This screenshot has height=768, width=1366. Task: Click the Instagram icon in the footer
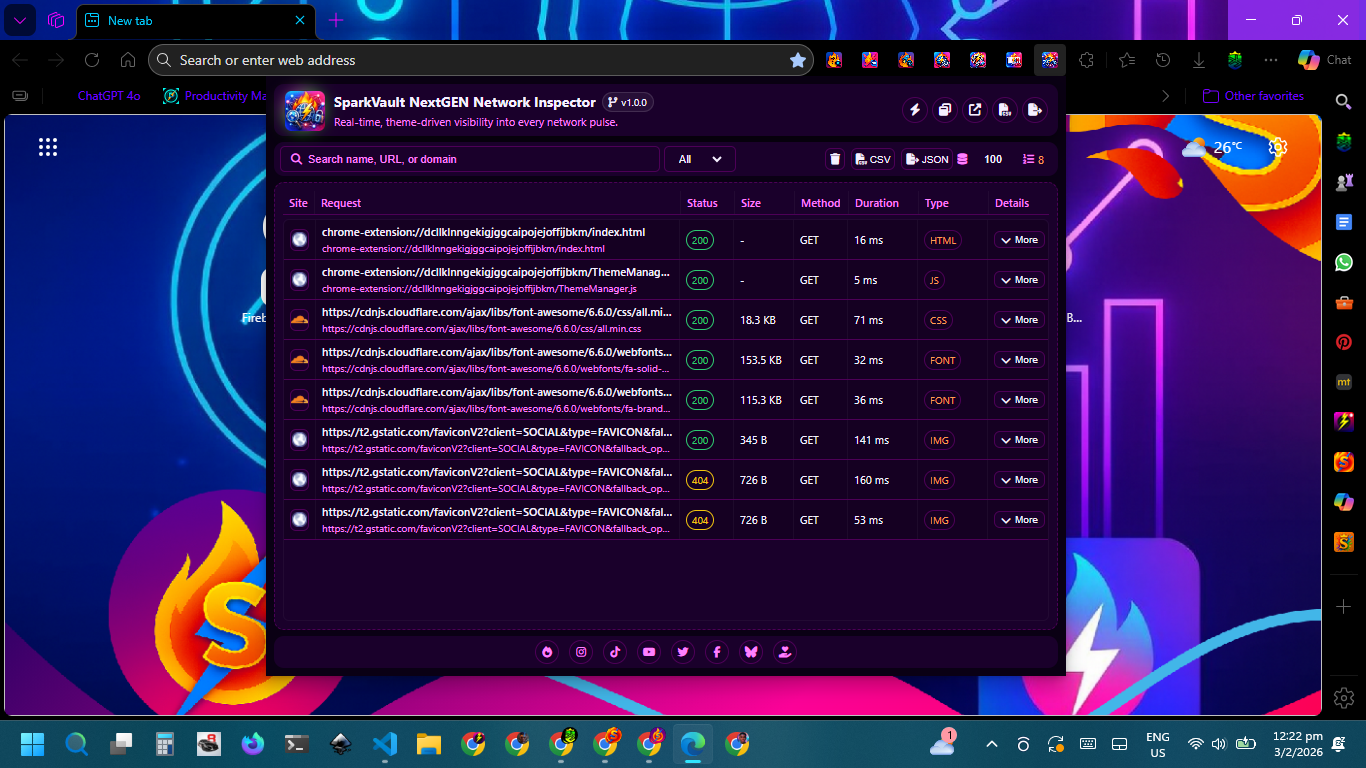point(581,652)
